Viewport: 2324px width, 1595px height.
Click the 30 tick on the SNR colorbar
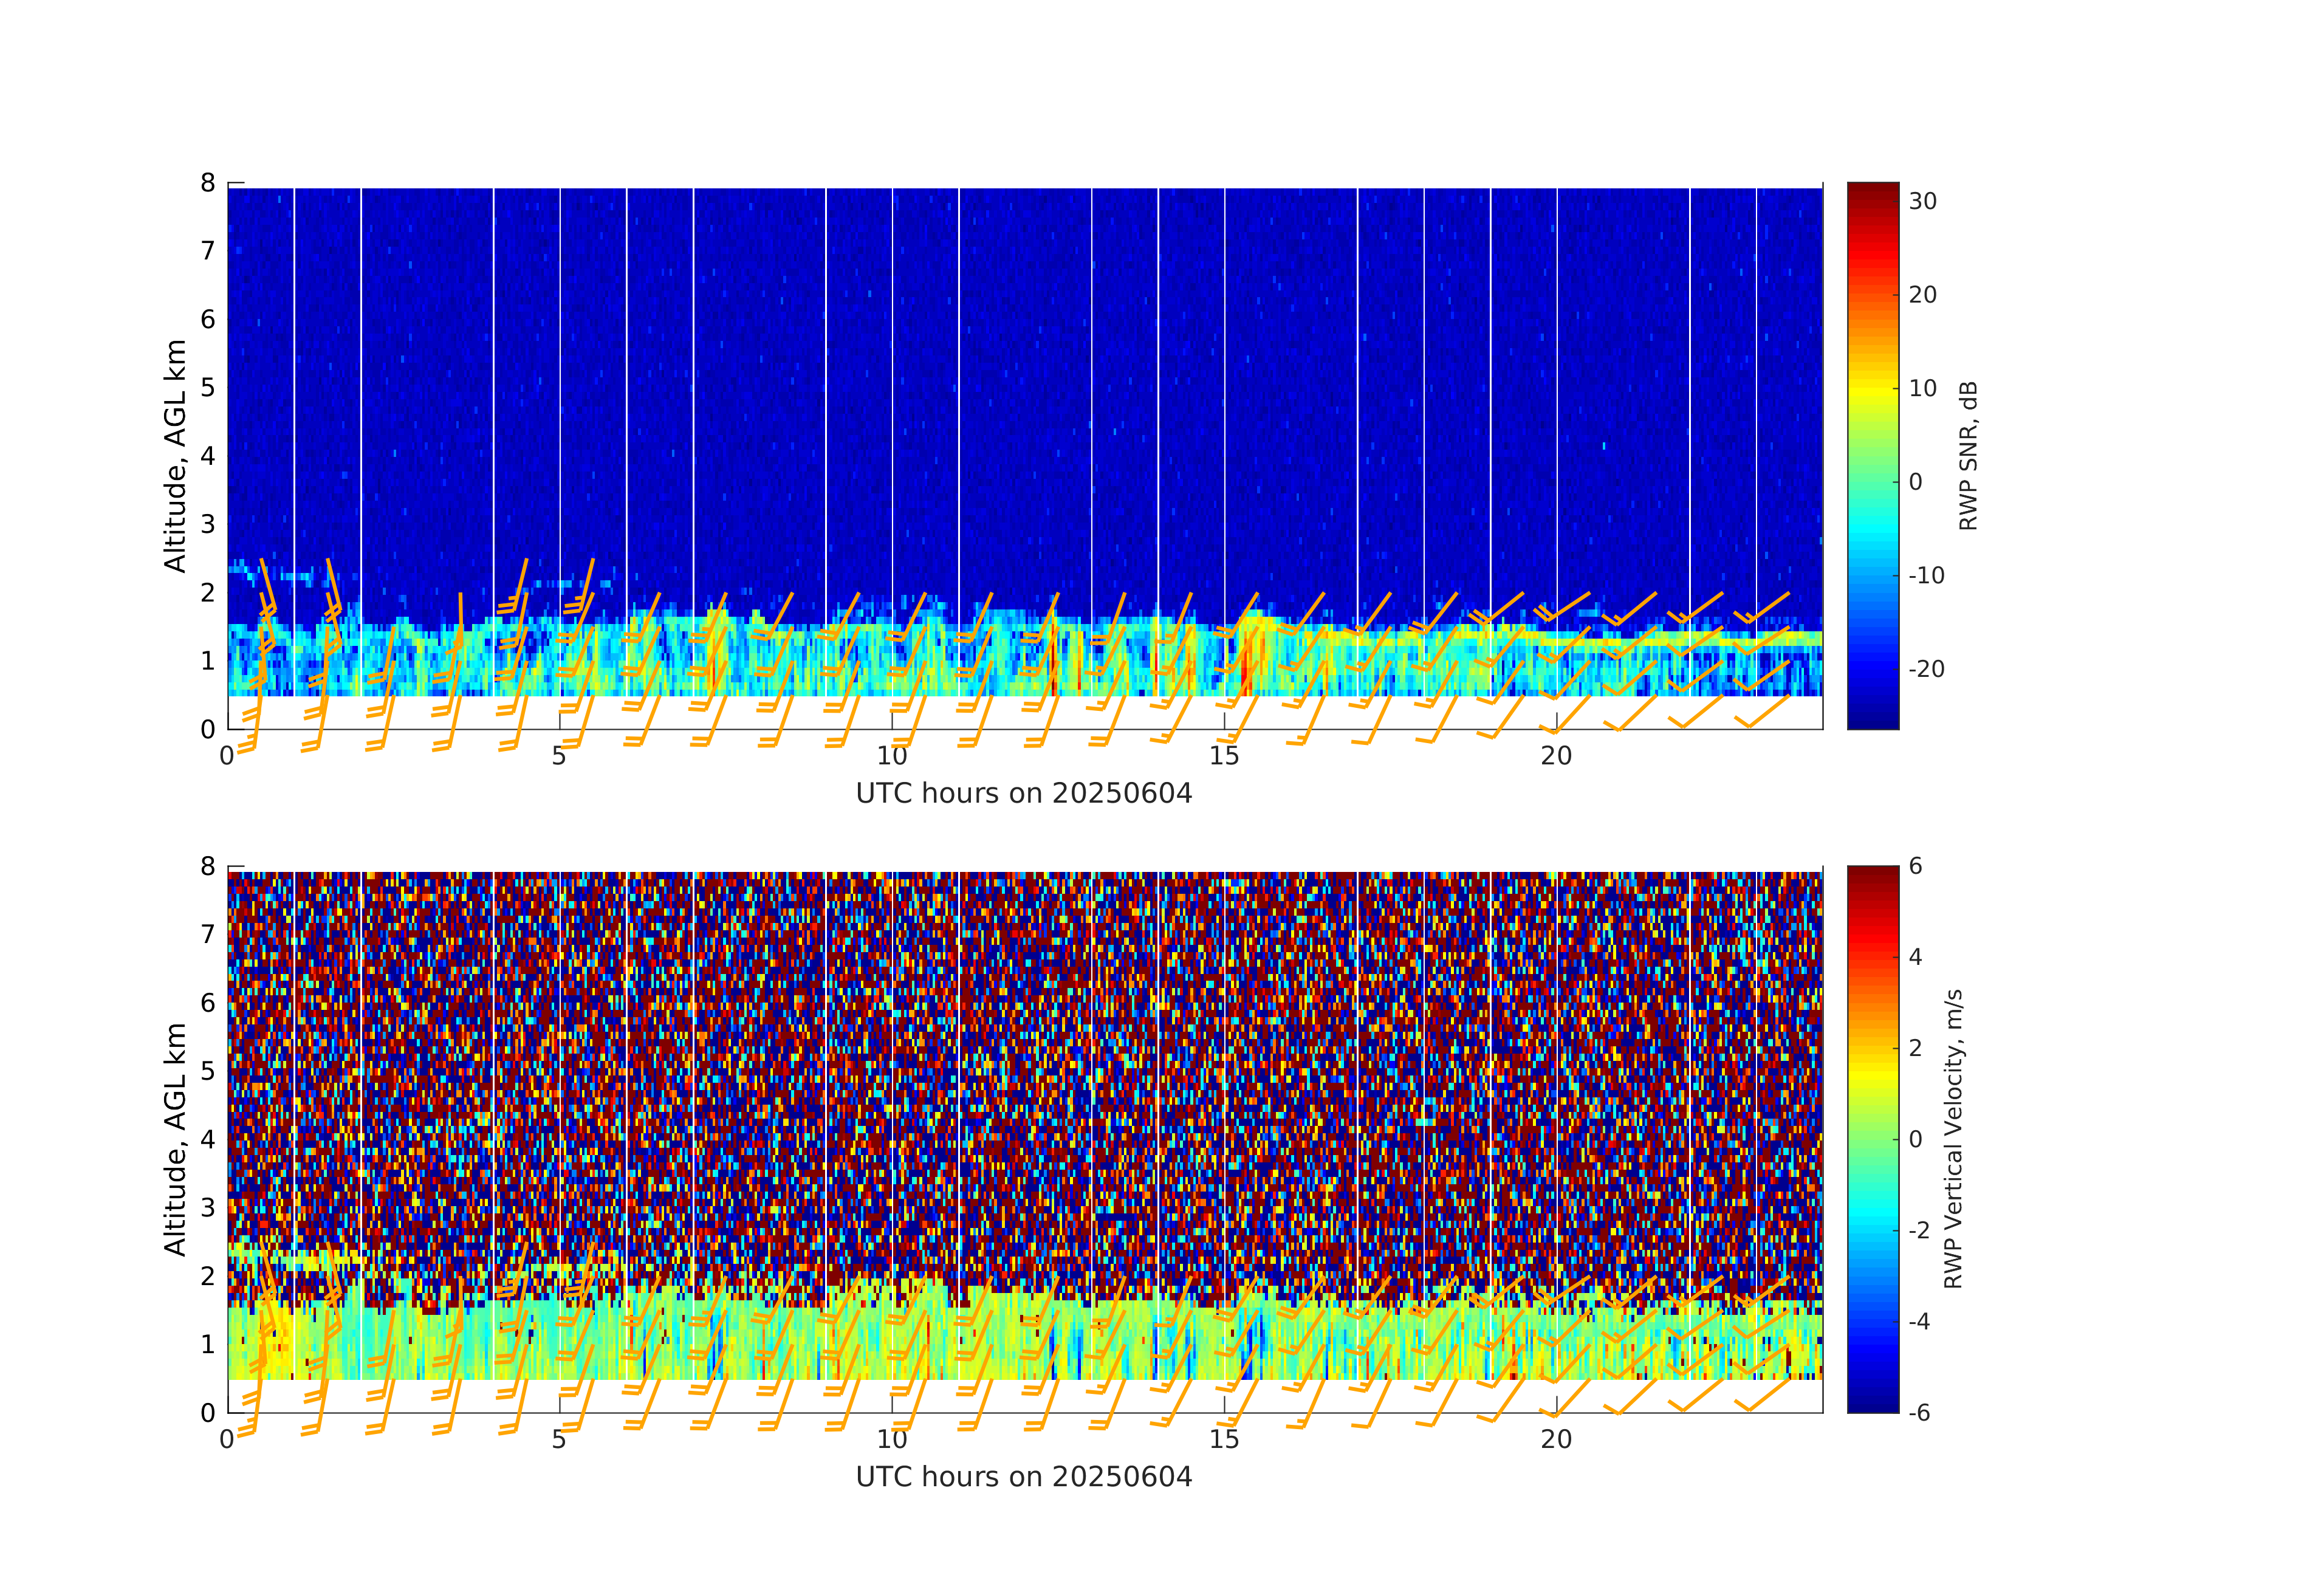click(x=1922, y=201)
